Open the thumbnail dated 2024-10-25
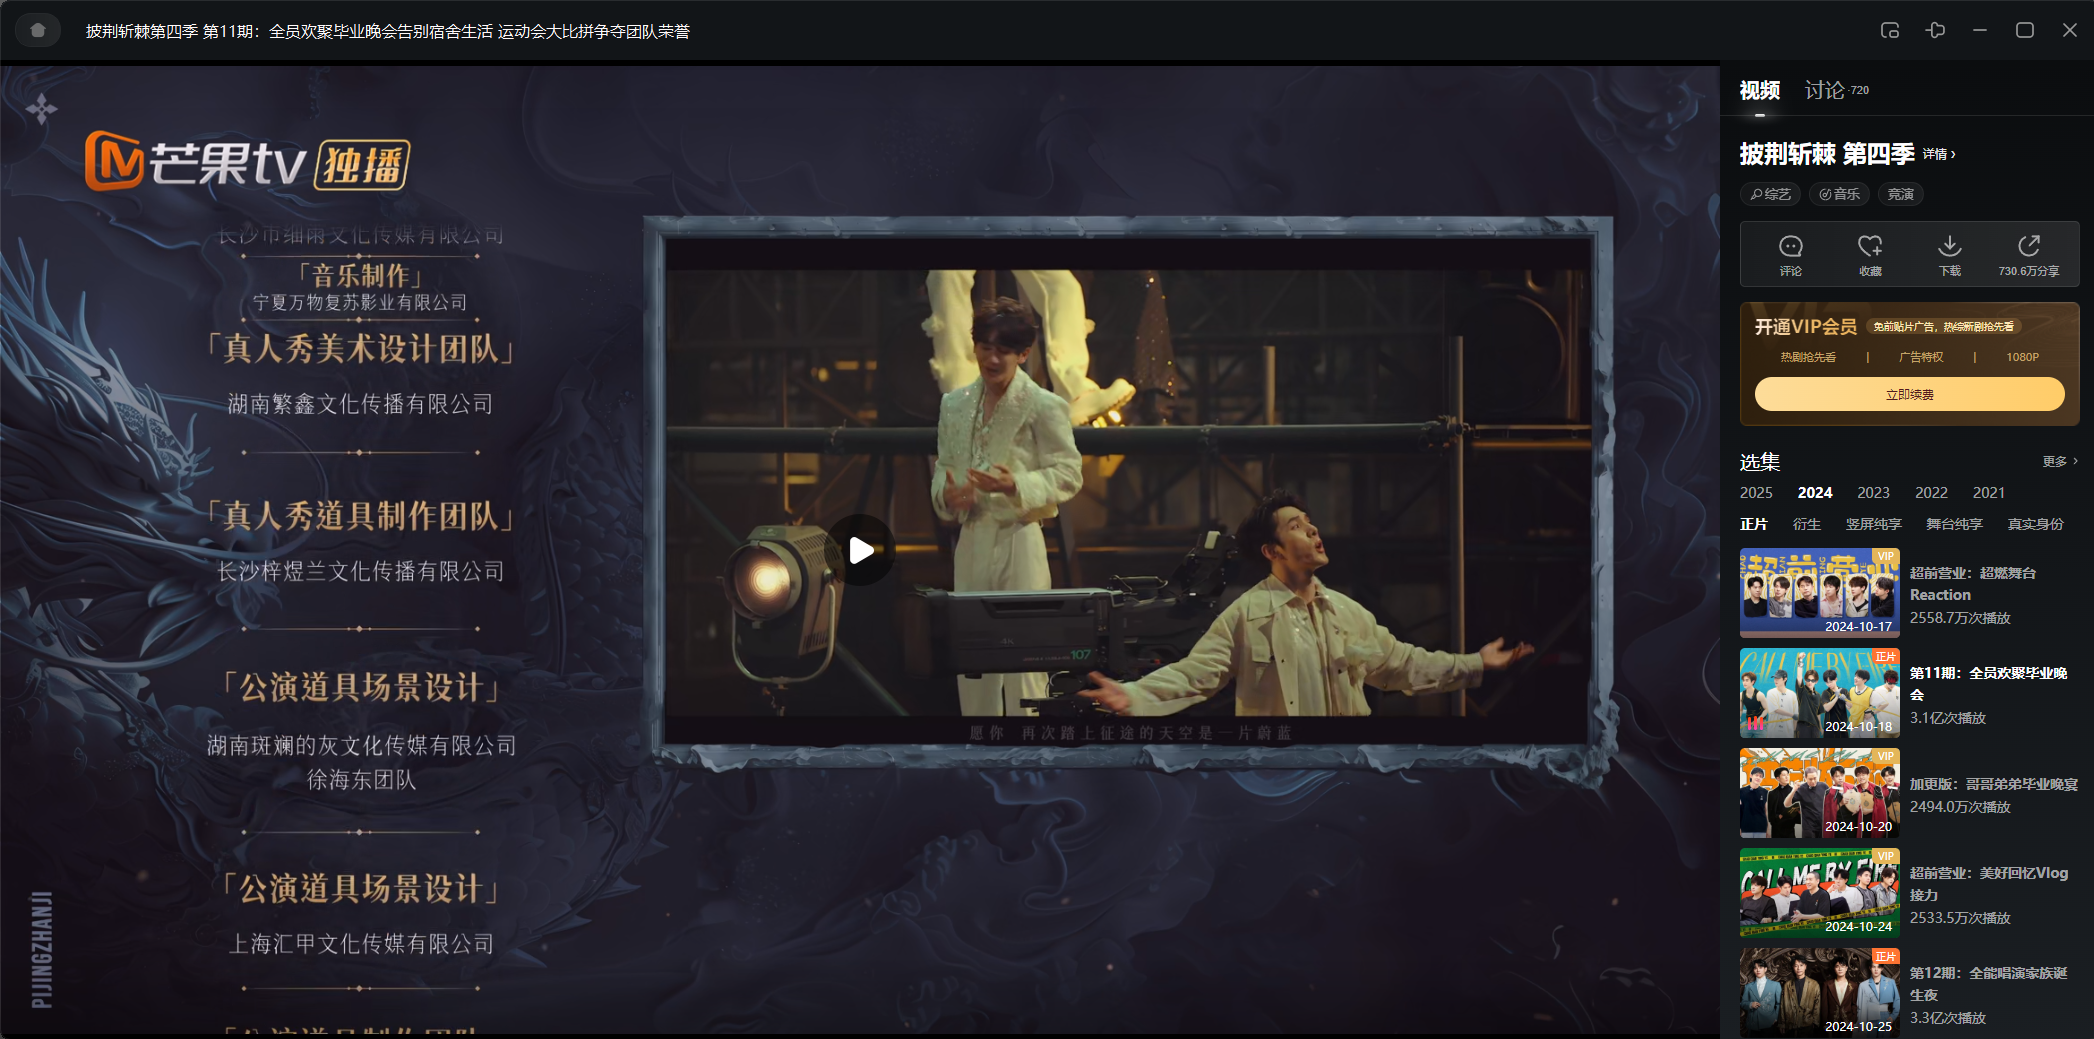Screen dimensions: 2094x1039 tap(1820, 993)
